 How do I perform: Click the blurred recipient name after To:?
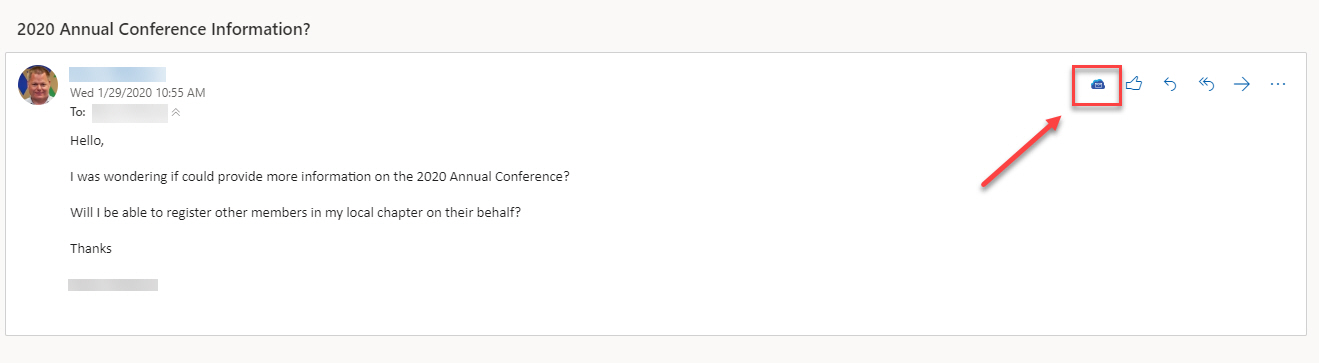129,113
